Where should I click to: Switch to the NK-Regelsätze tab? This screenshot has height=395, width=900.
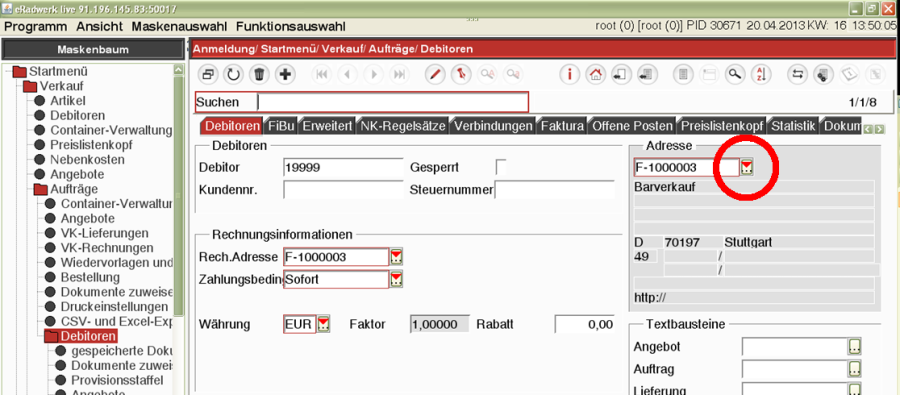[x=403, y=126]
